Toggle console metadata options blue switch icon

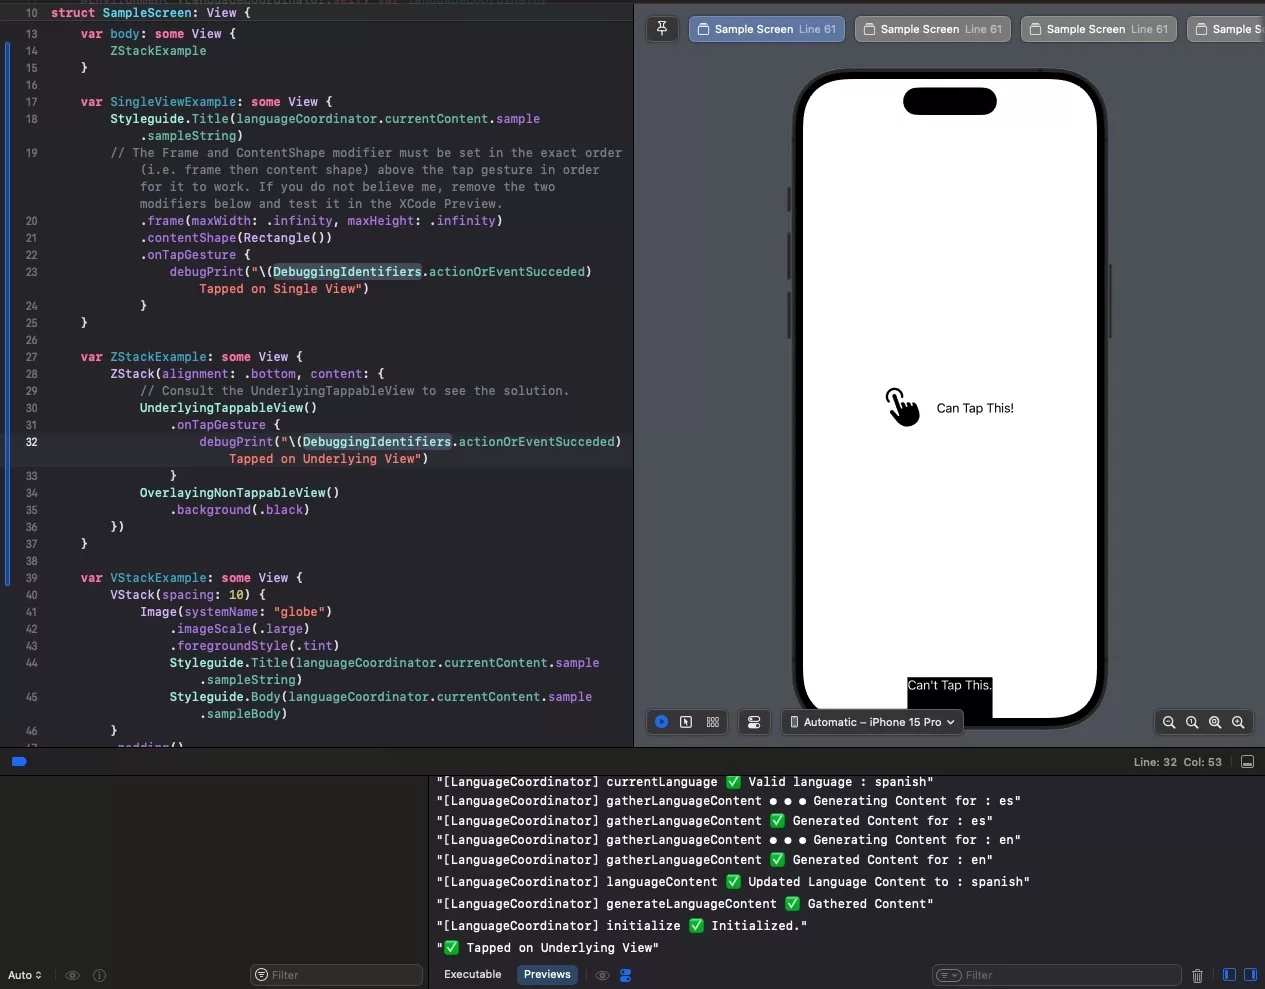click(x=626, y=975)
